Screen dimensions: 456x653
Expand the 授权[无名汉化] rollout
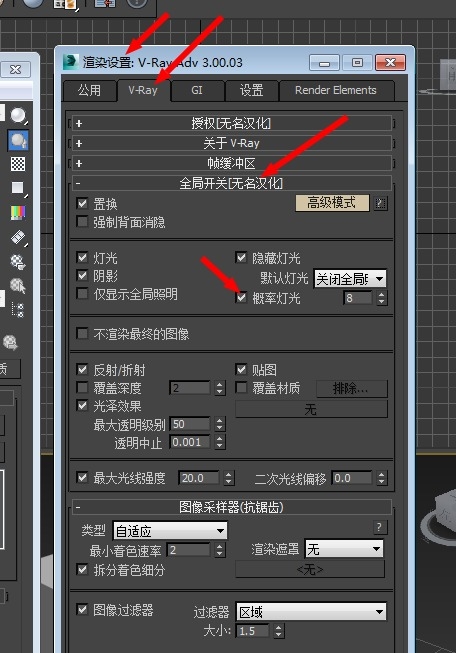click(x=232, y=123)
